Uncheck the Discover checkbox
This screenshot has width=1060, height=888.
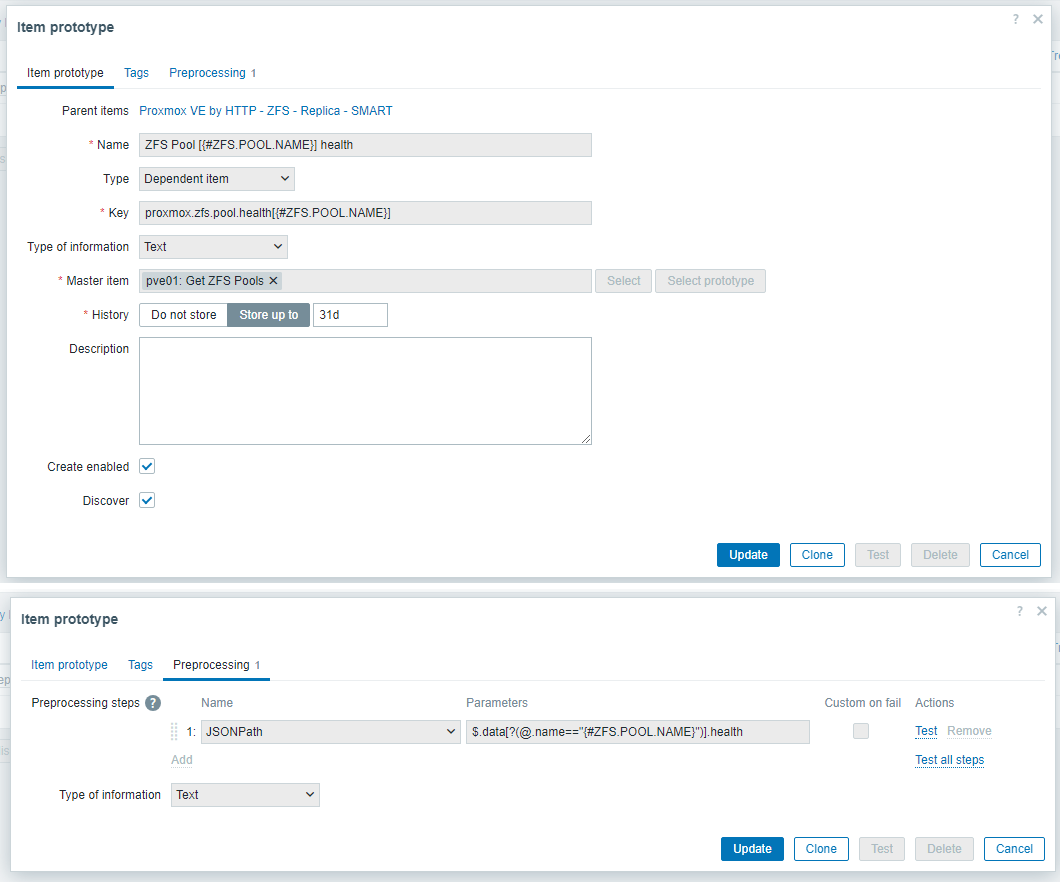[146, 500]
